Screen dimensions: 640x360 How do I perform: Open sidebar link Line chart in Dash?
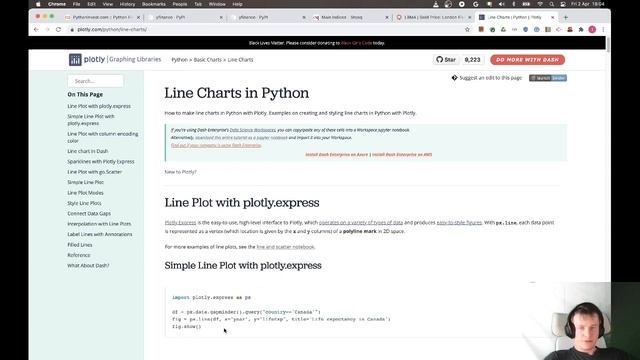[x=88, y=151]
